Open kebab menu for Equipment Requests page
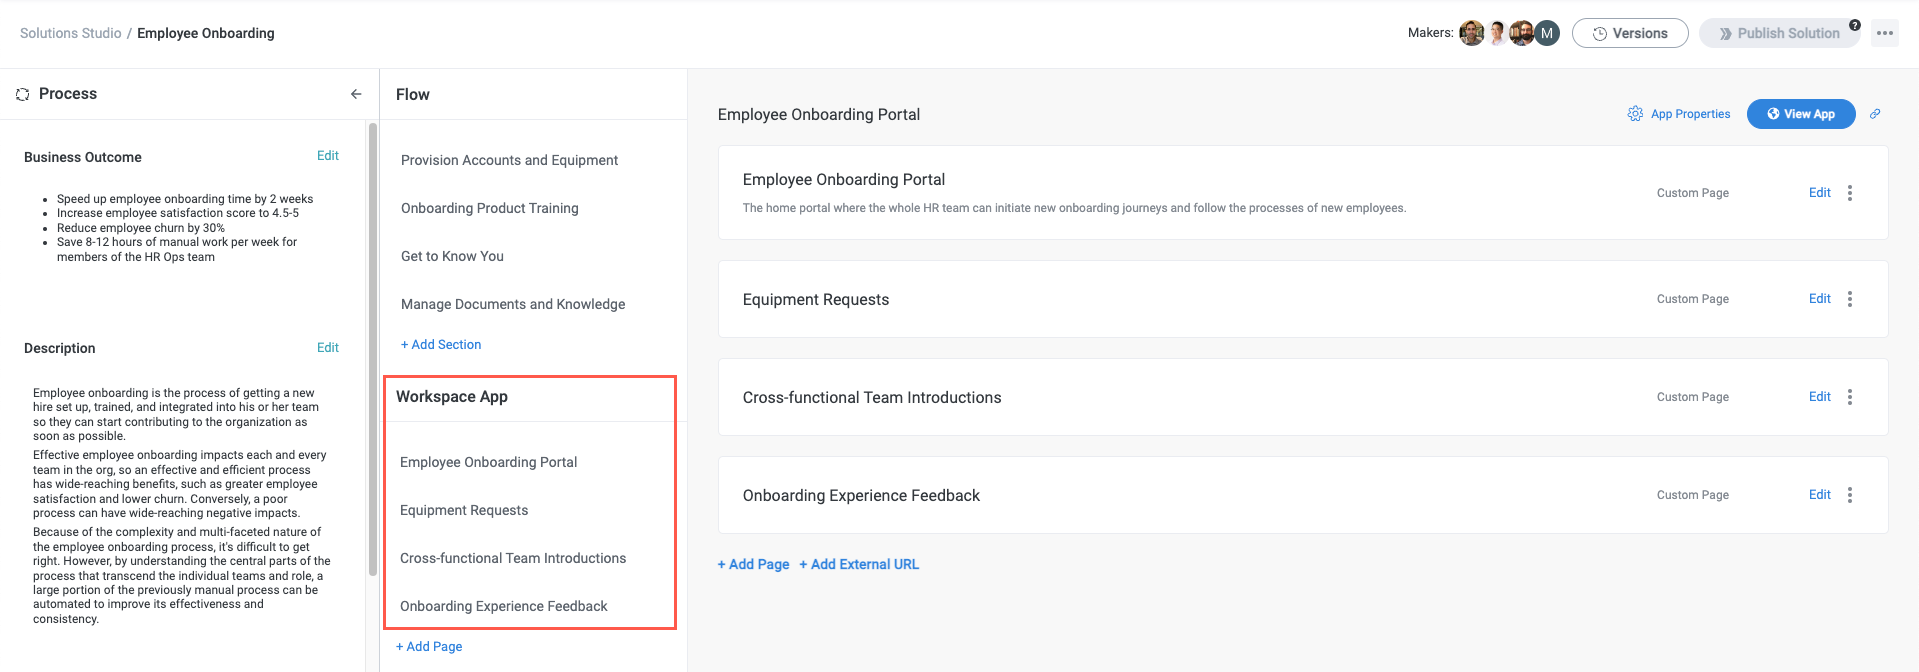Image resolution: width=1919 pixels, height=672 pixels. point(1850,299)
